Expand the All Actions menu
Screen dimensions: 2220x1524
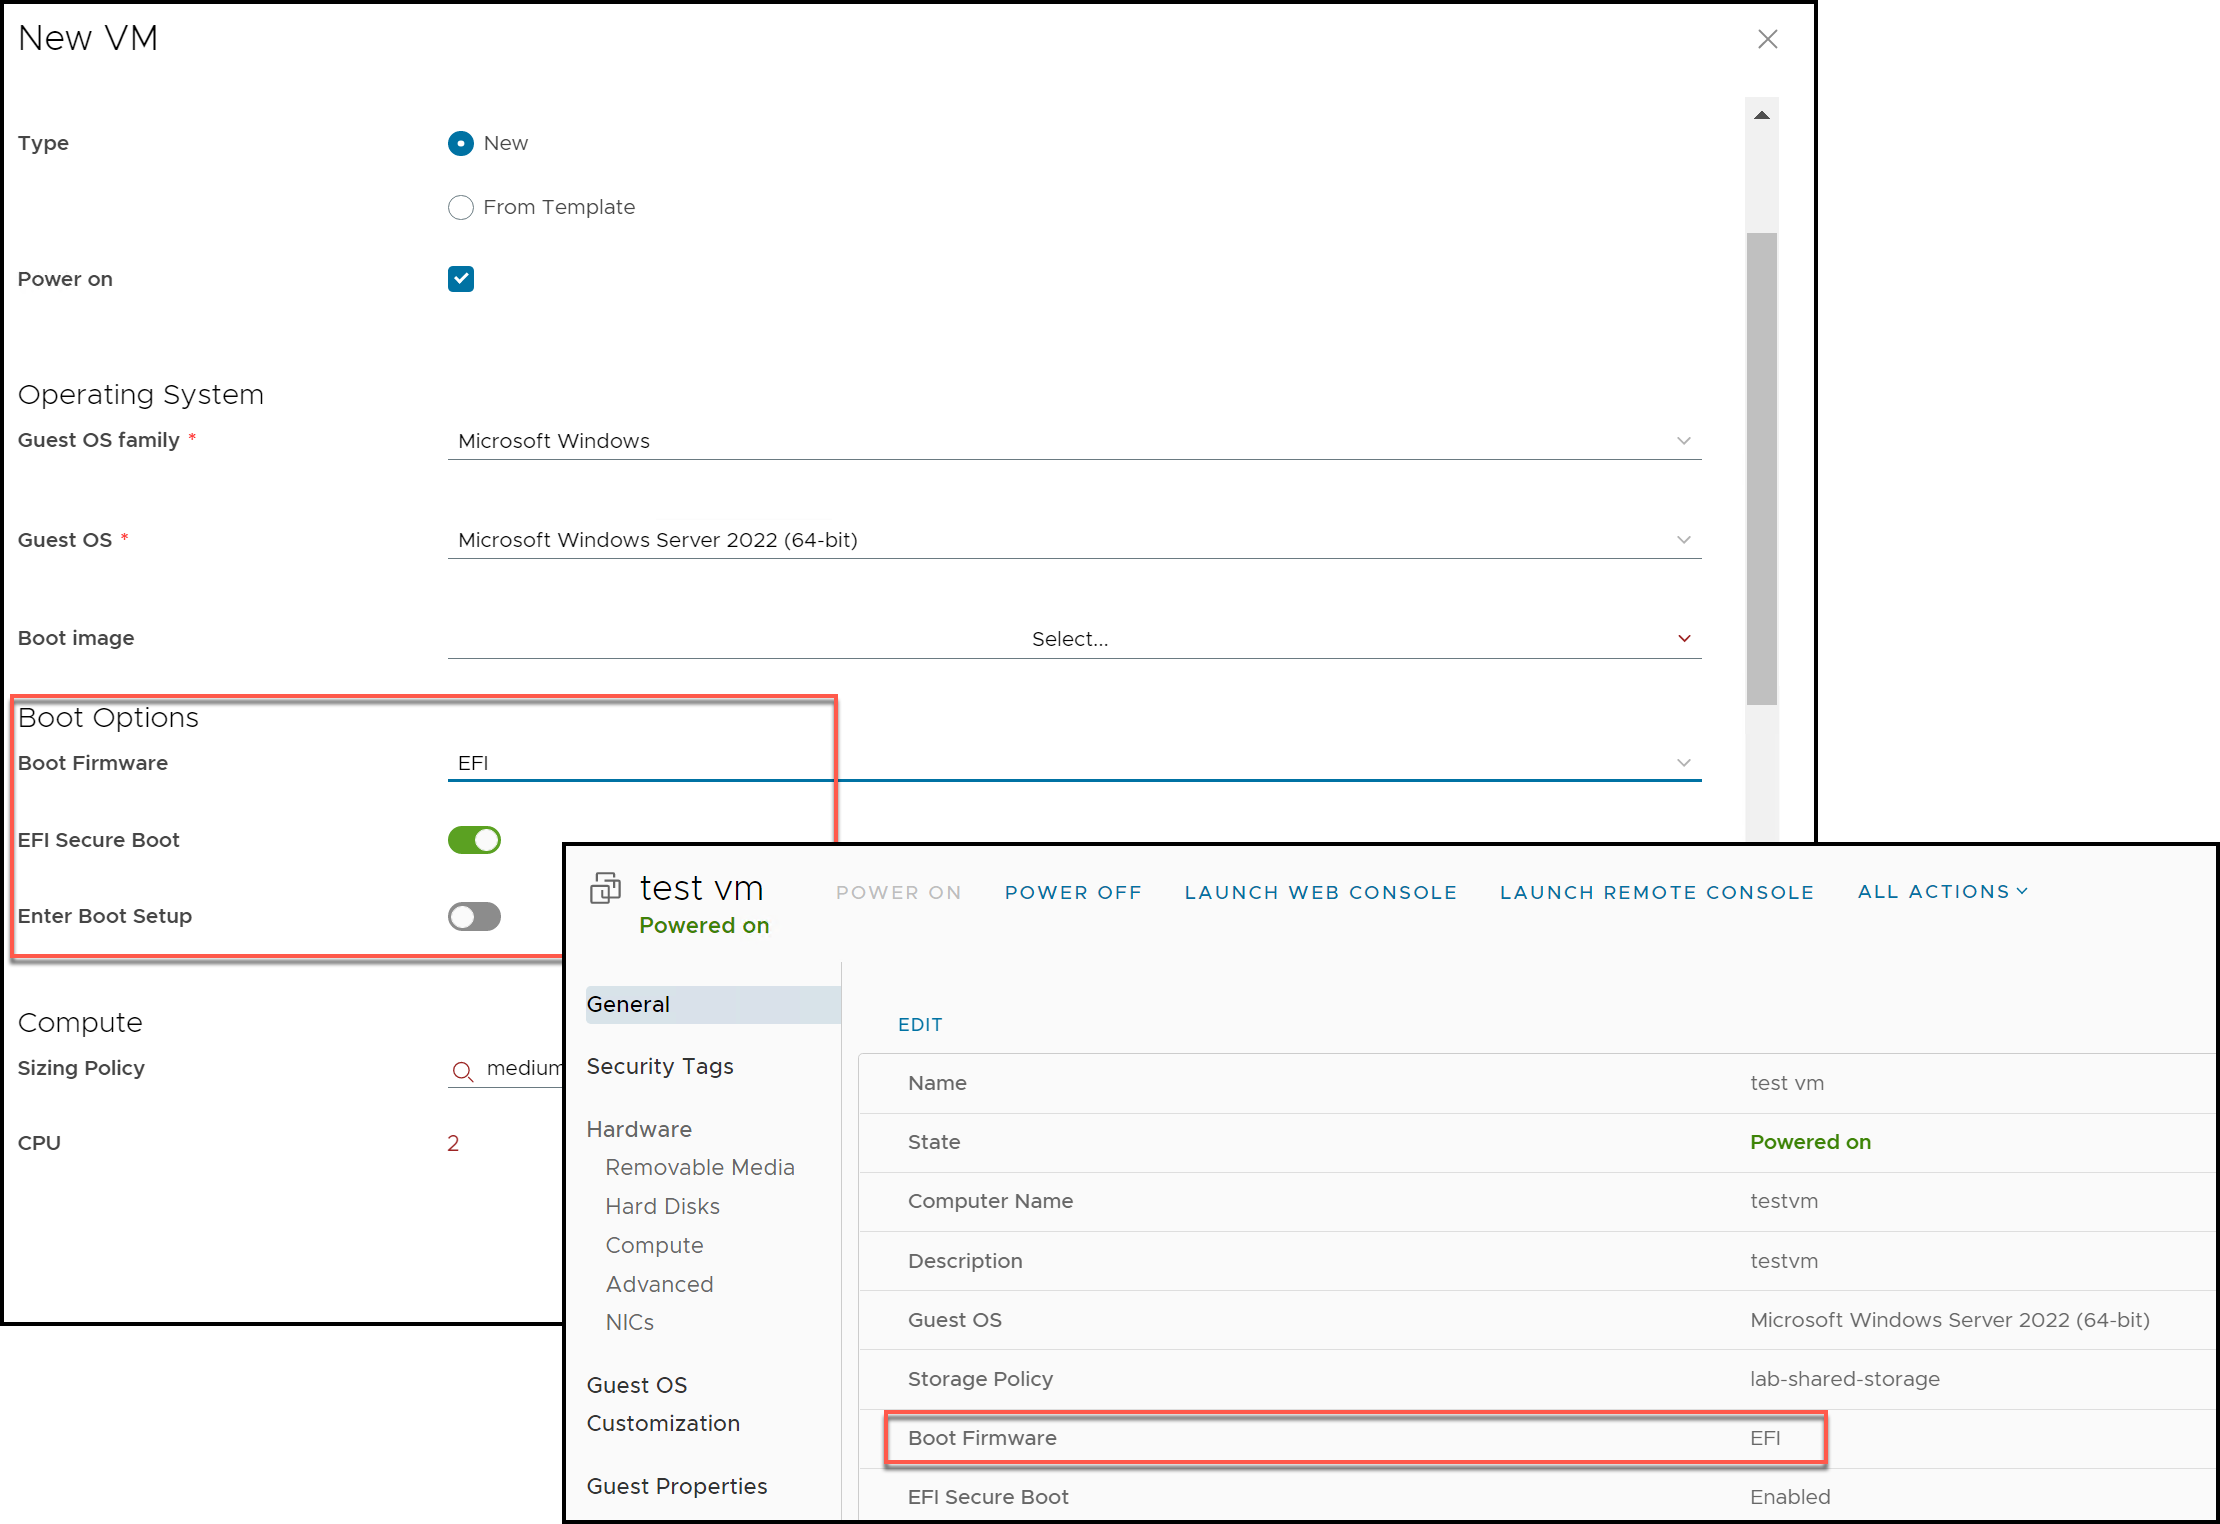coord(1942,892)
